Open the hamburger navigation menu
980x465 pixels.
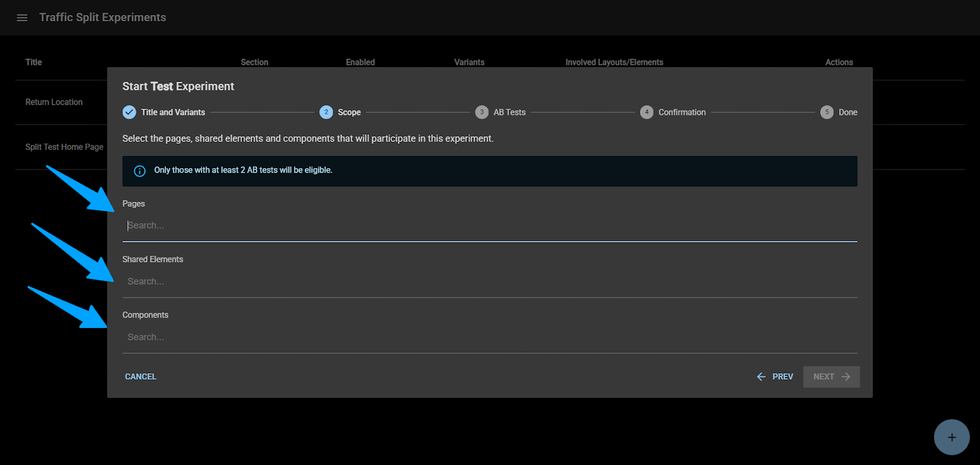pos(22,18)
